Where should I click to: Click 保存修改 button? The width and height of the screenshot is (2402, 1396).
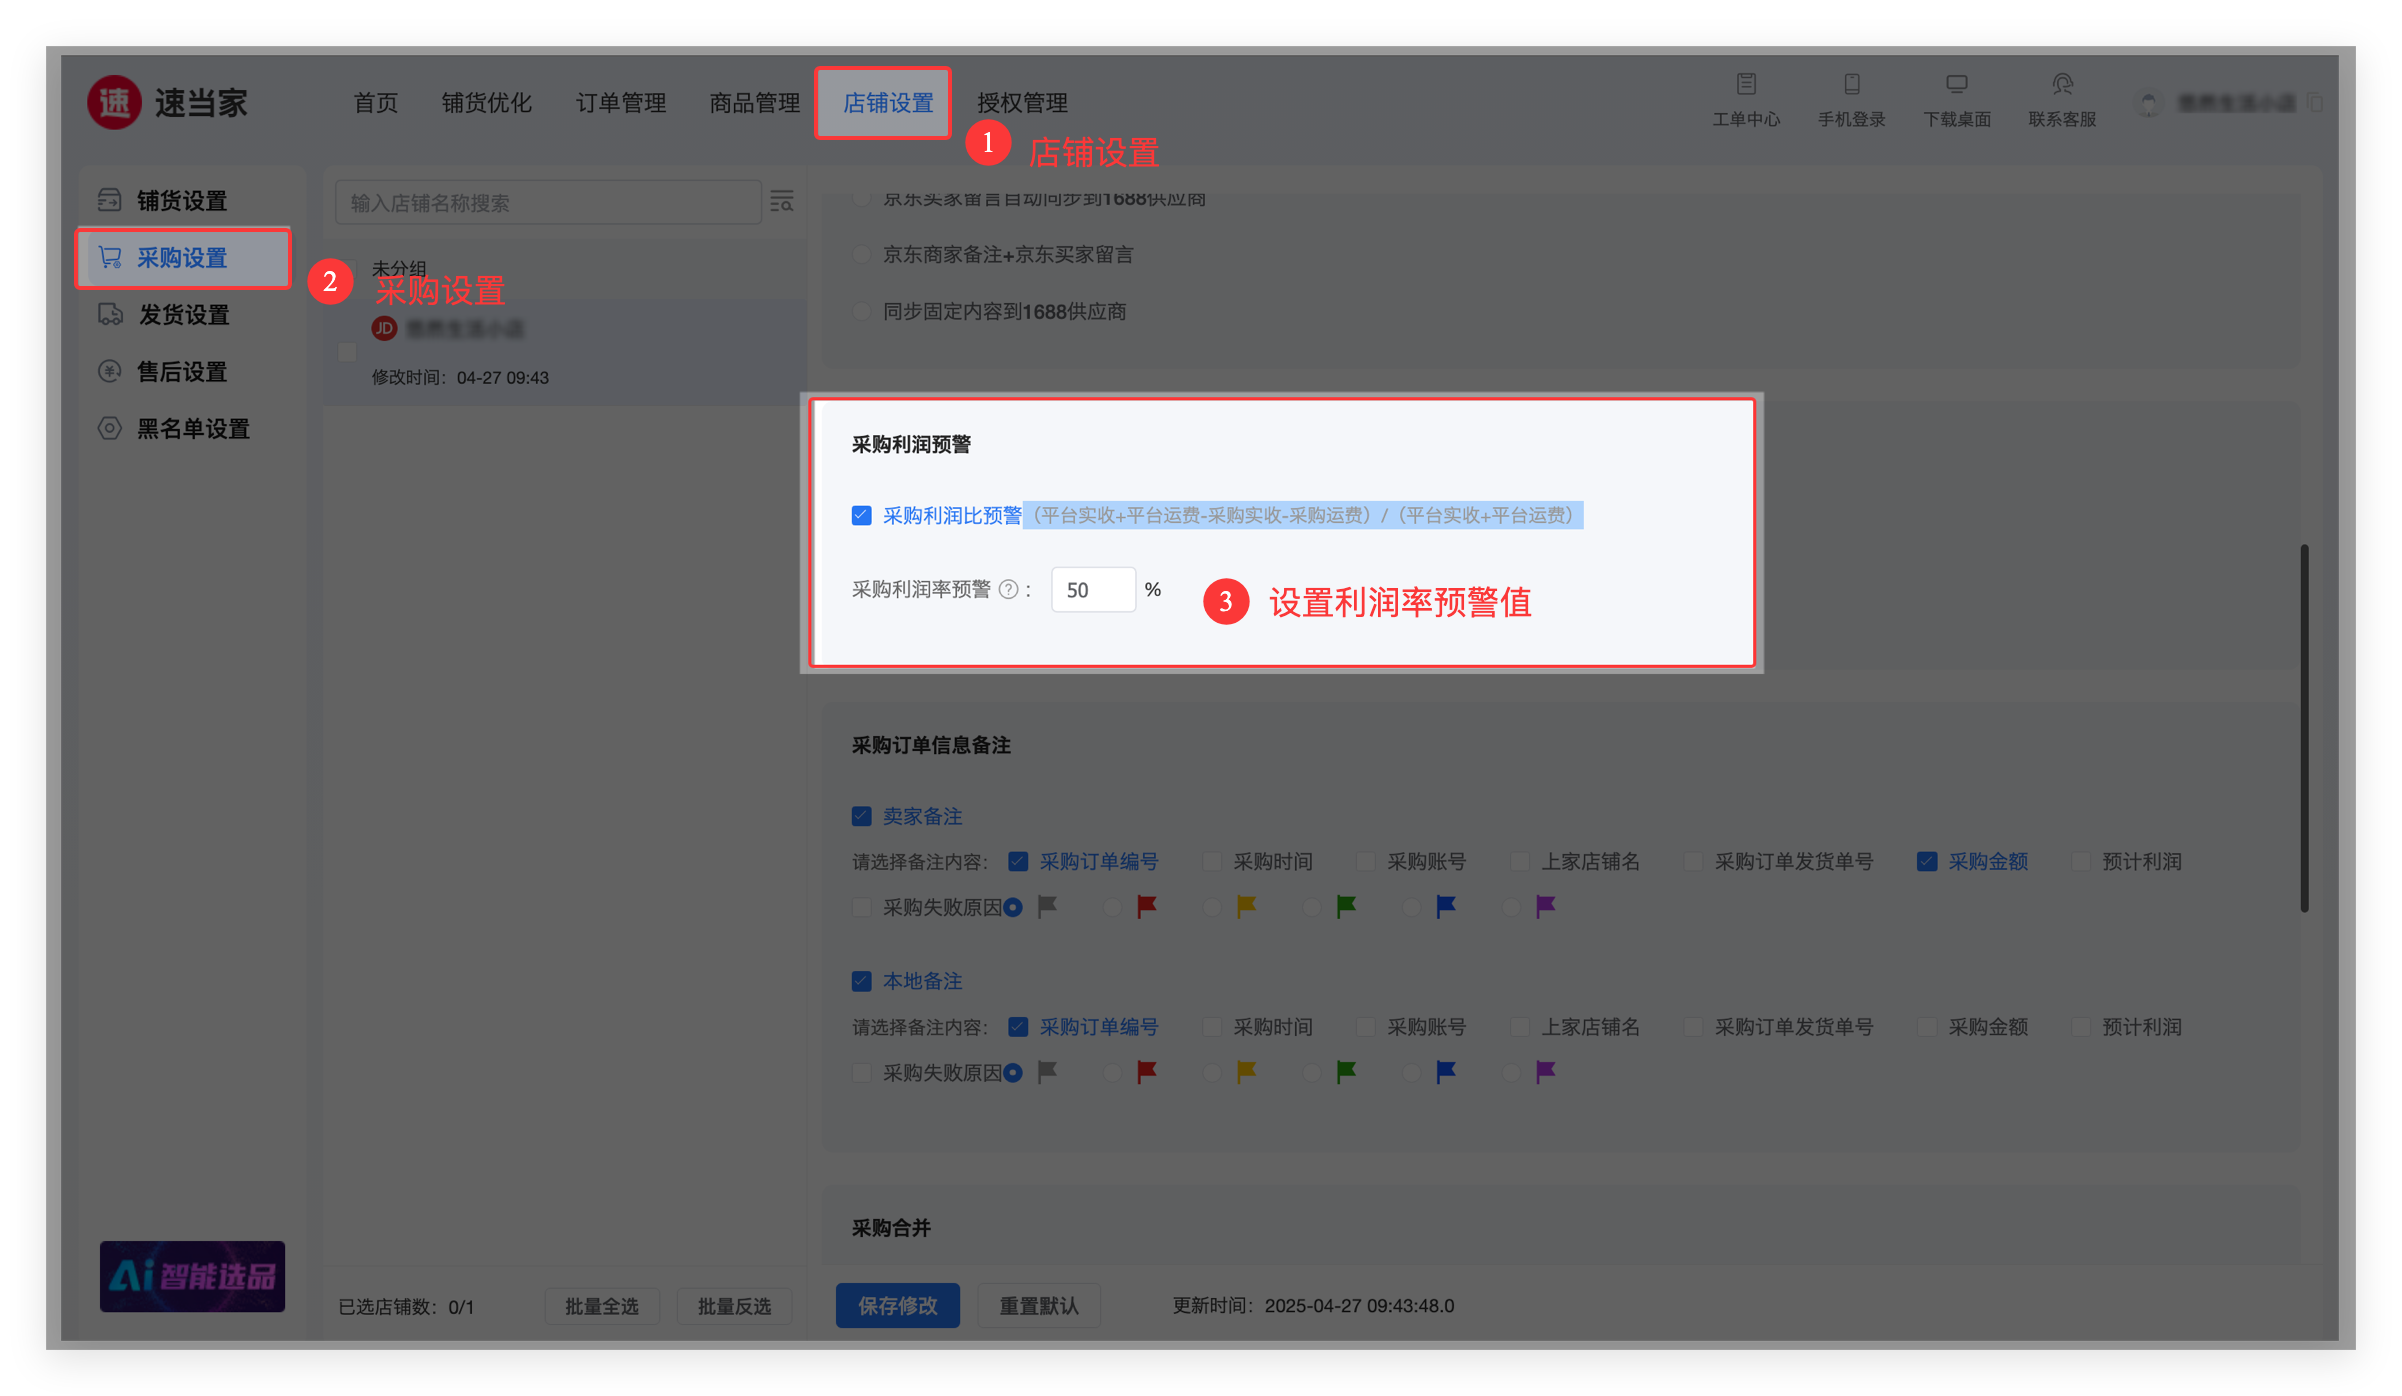tap(897, 1306)
